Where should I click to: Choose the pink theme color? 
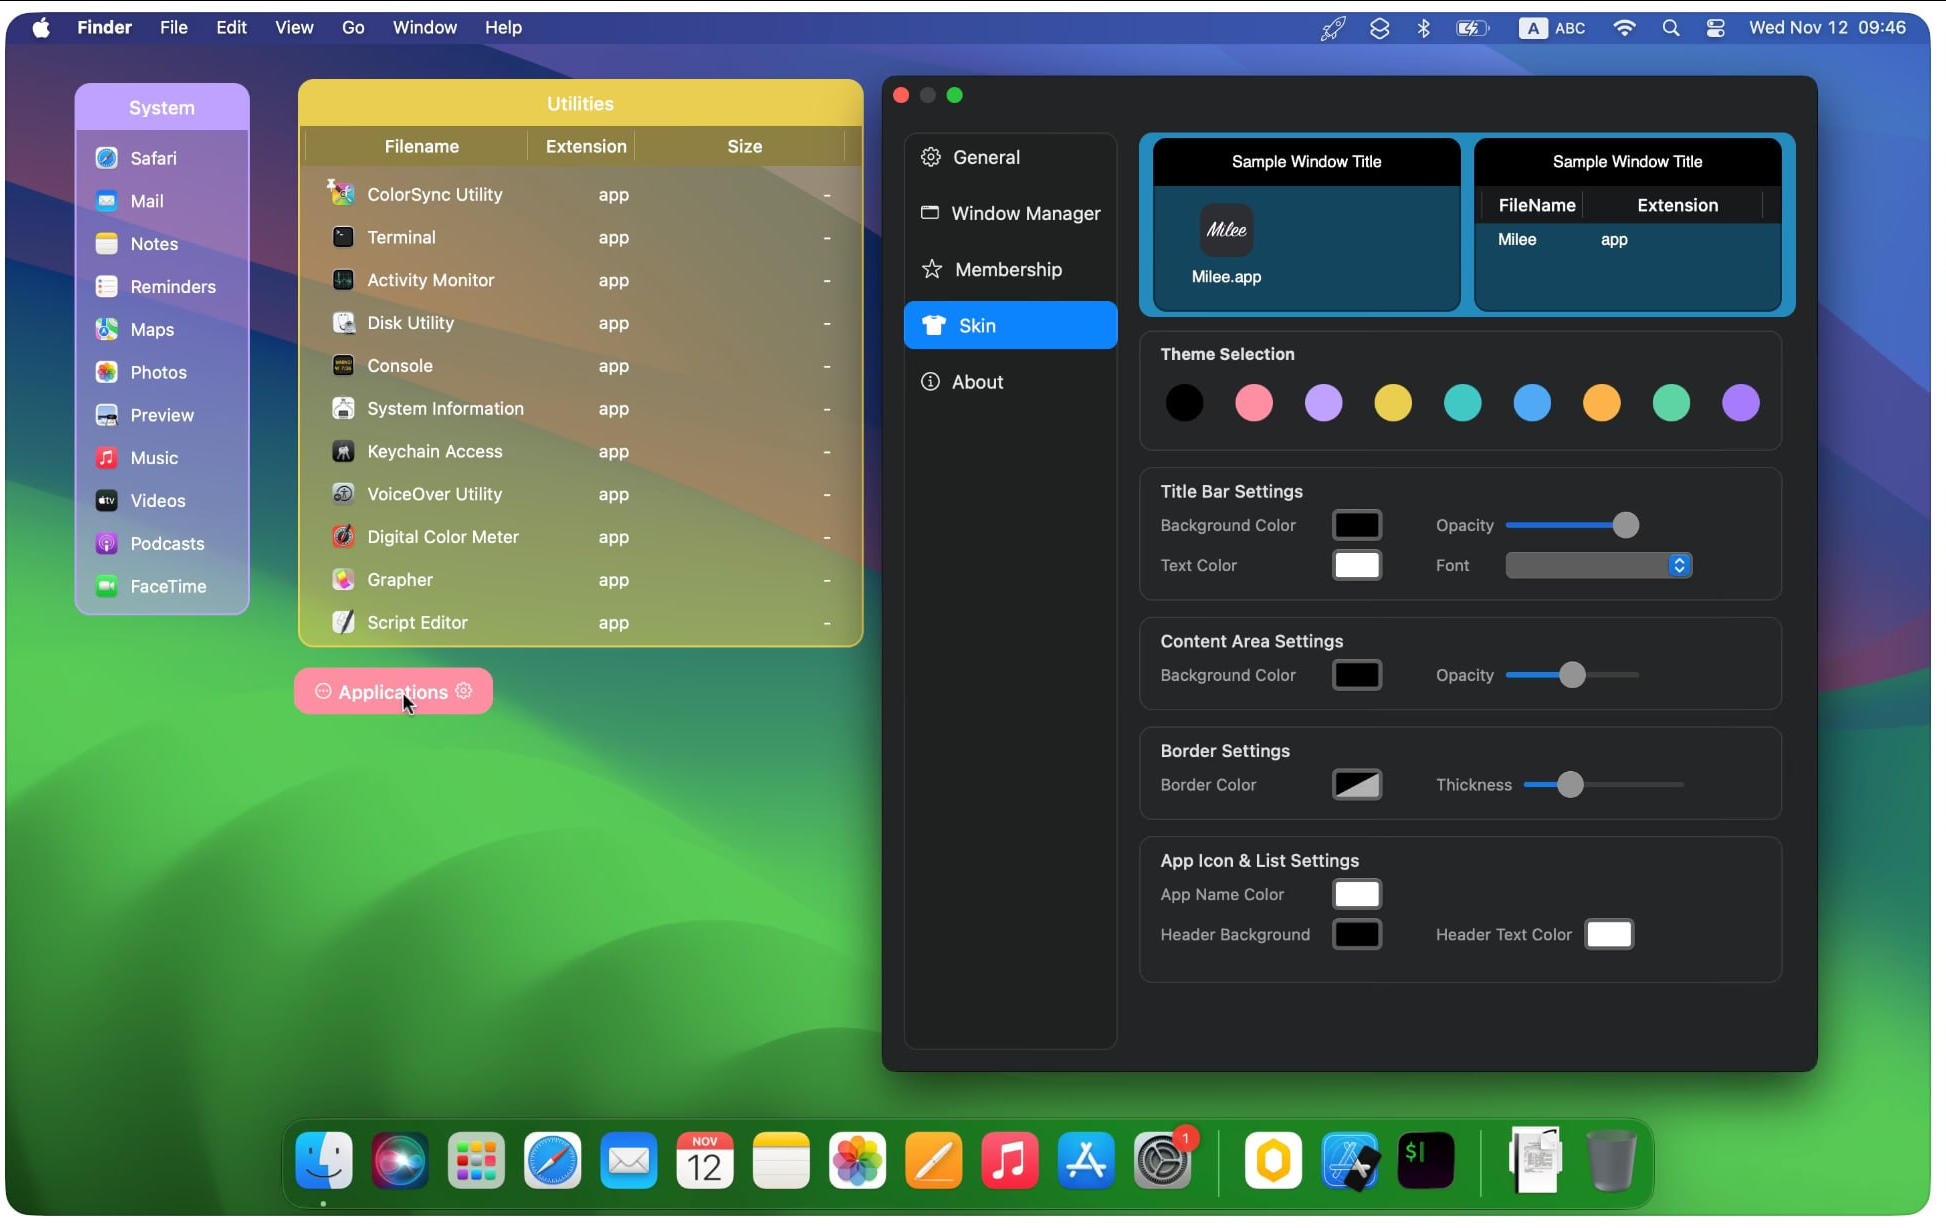pyautogui.click(x=1254, y=403)
